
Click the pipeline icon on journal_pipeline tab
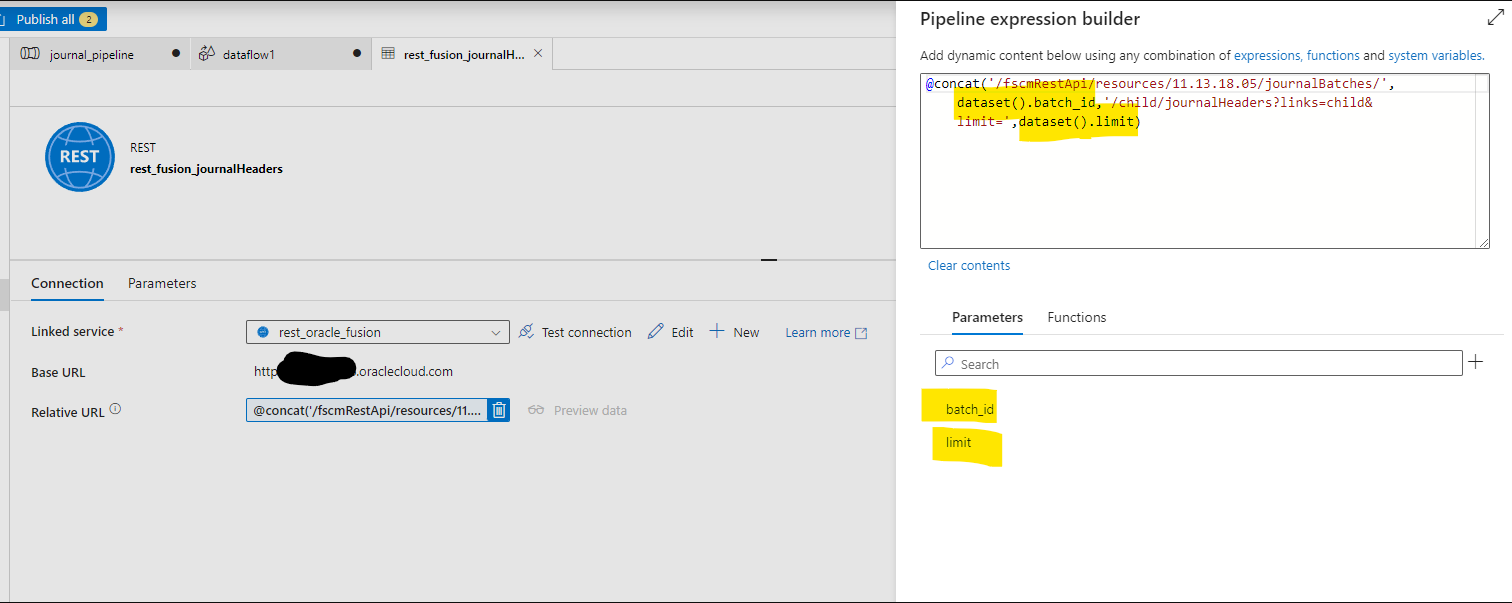(30, 54)
